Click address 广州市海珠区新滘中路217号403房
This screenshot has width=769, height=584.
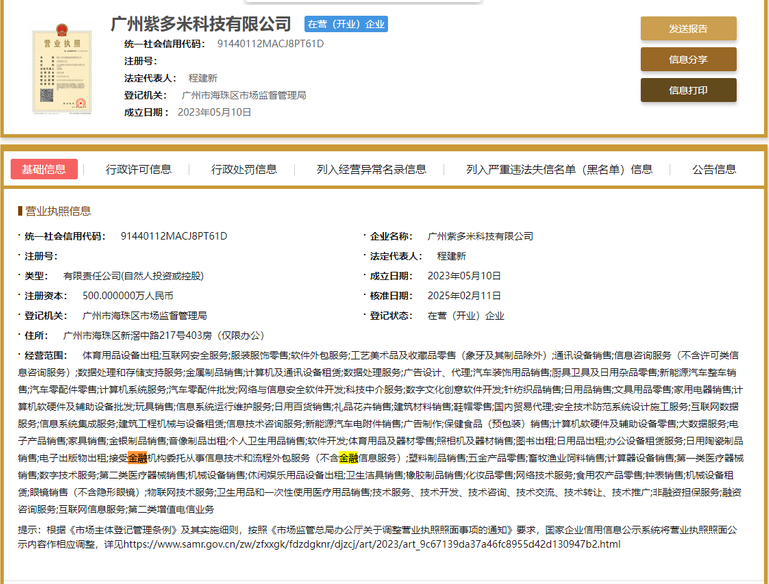click(137, 335)
